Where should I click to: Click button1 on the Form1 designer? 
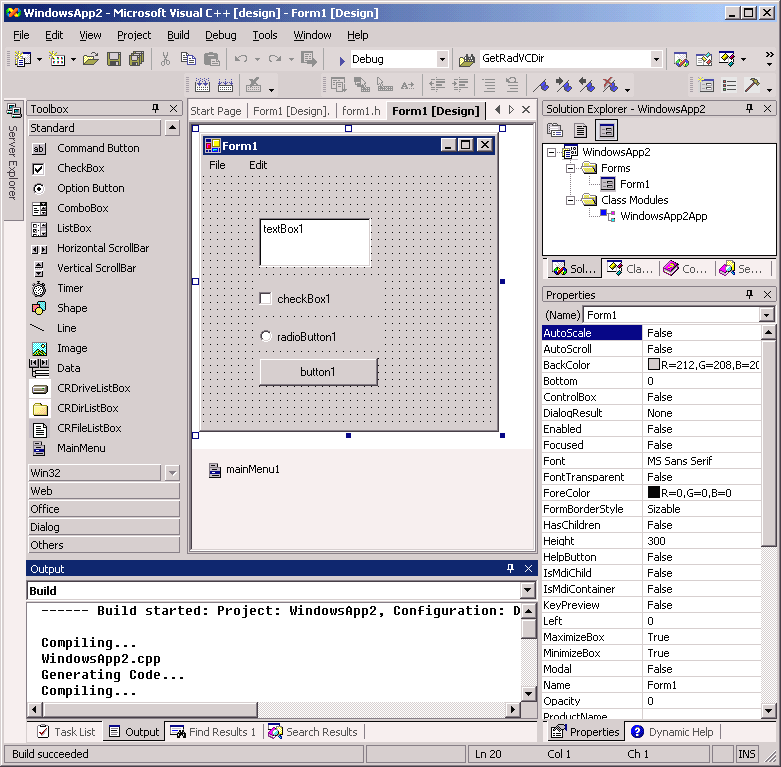point(318,372)
